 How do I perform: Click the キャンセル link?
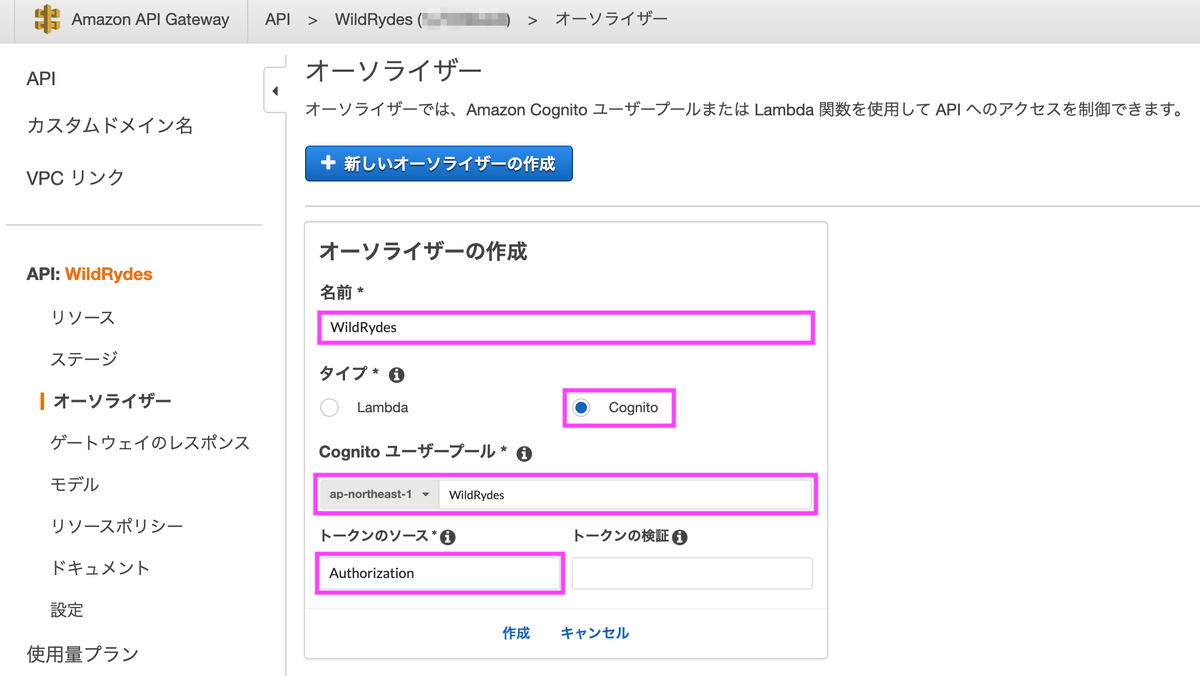click(595, 633)
